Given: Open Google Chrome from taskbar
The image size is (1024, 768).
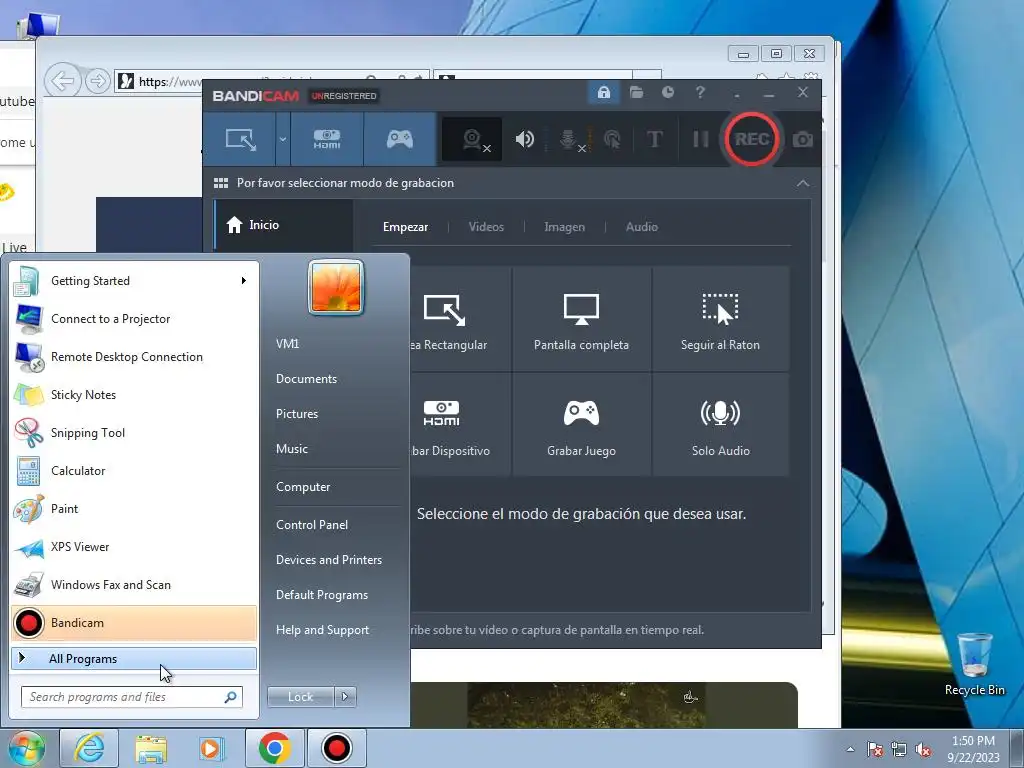Looking at the screenshot, I should 274,748.
